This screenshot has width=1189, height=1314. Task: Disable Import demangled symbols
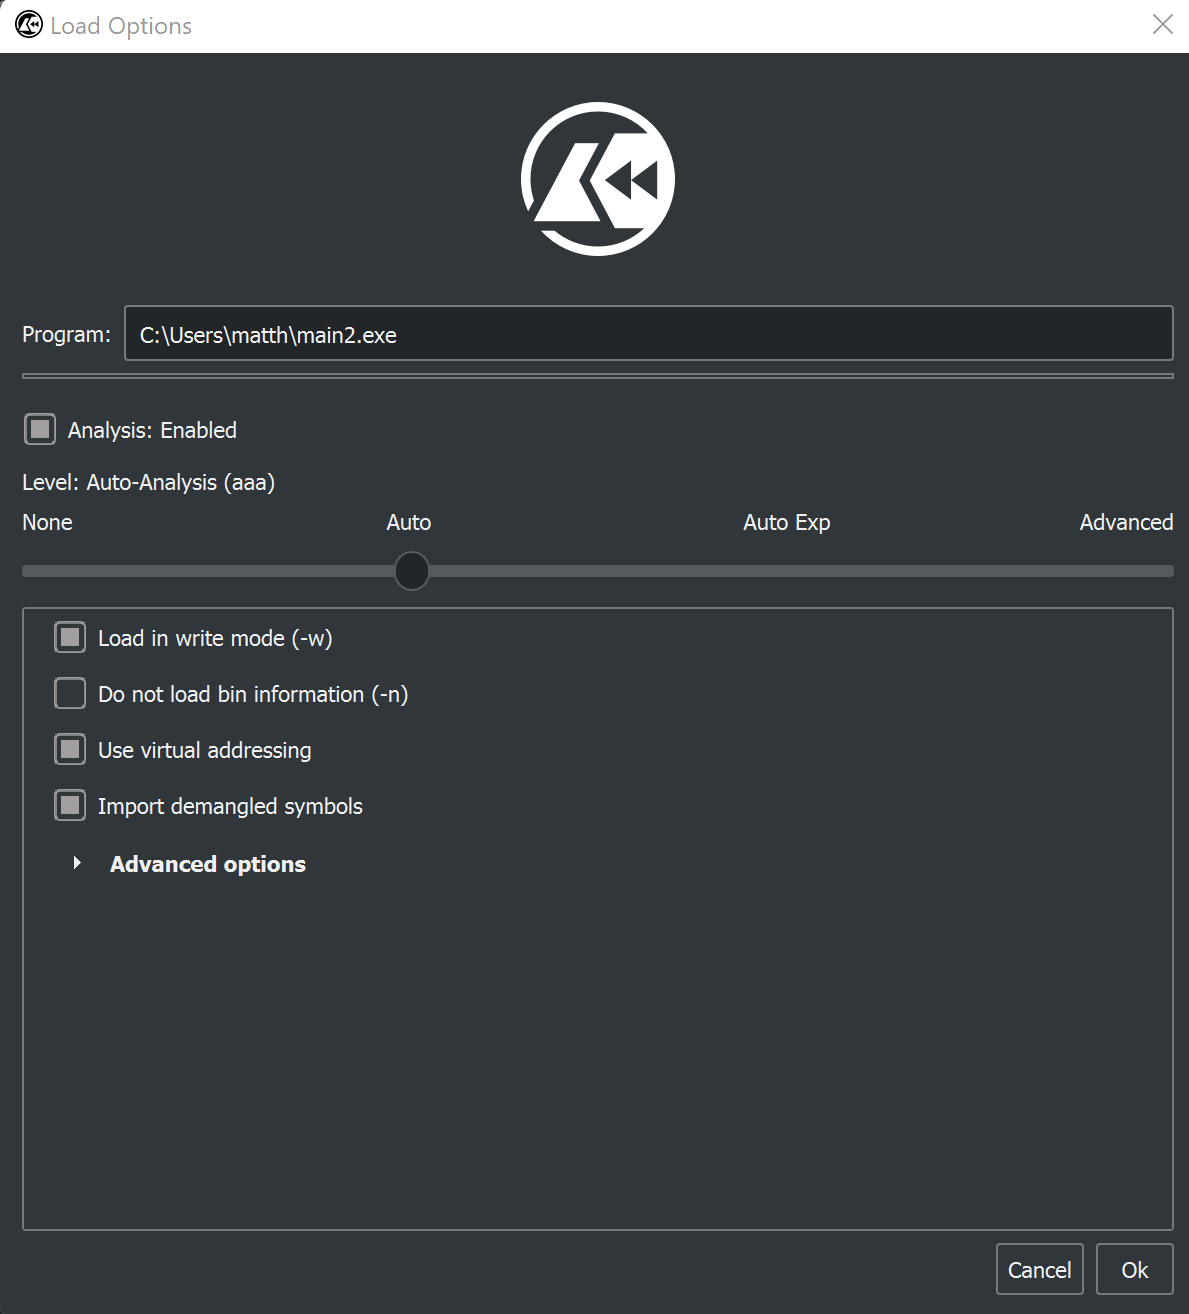tap(69, 805)
